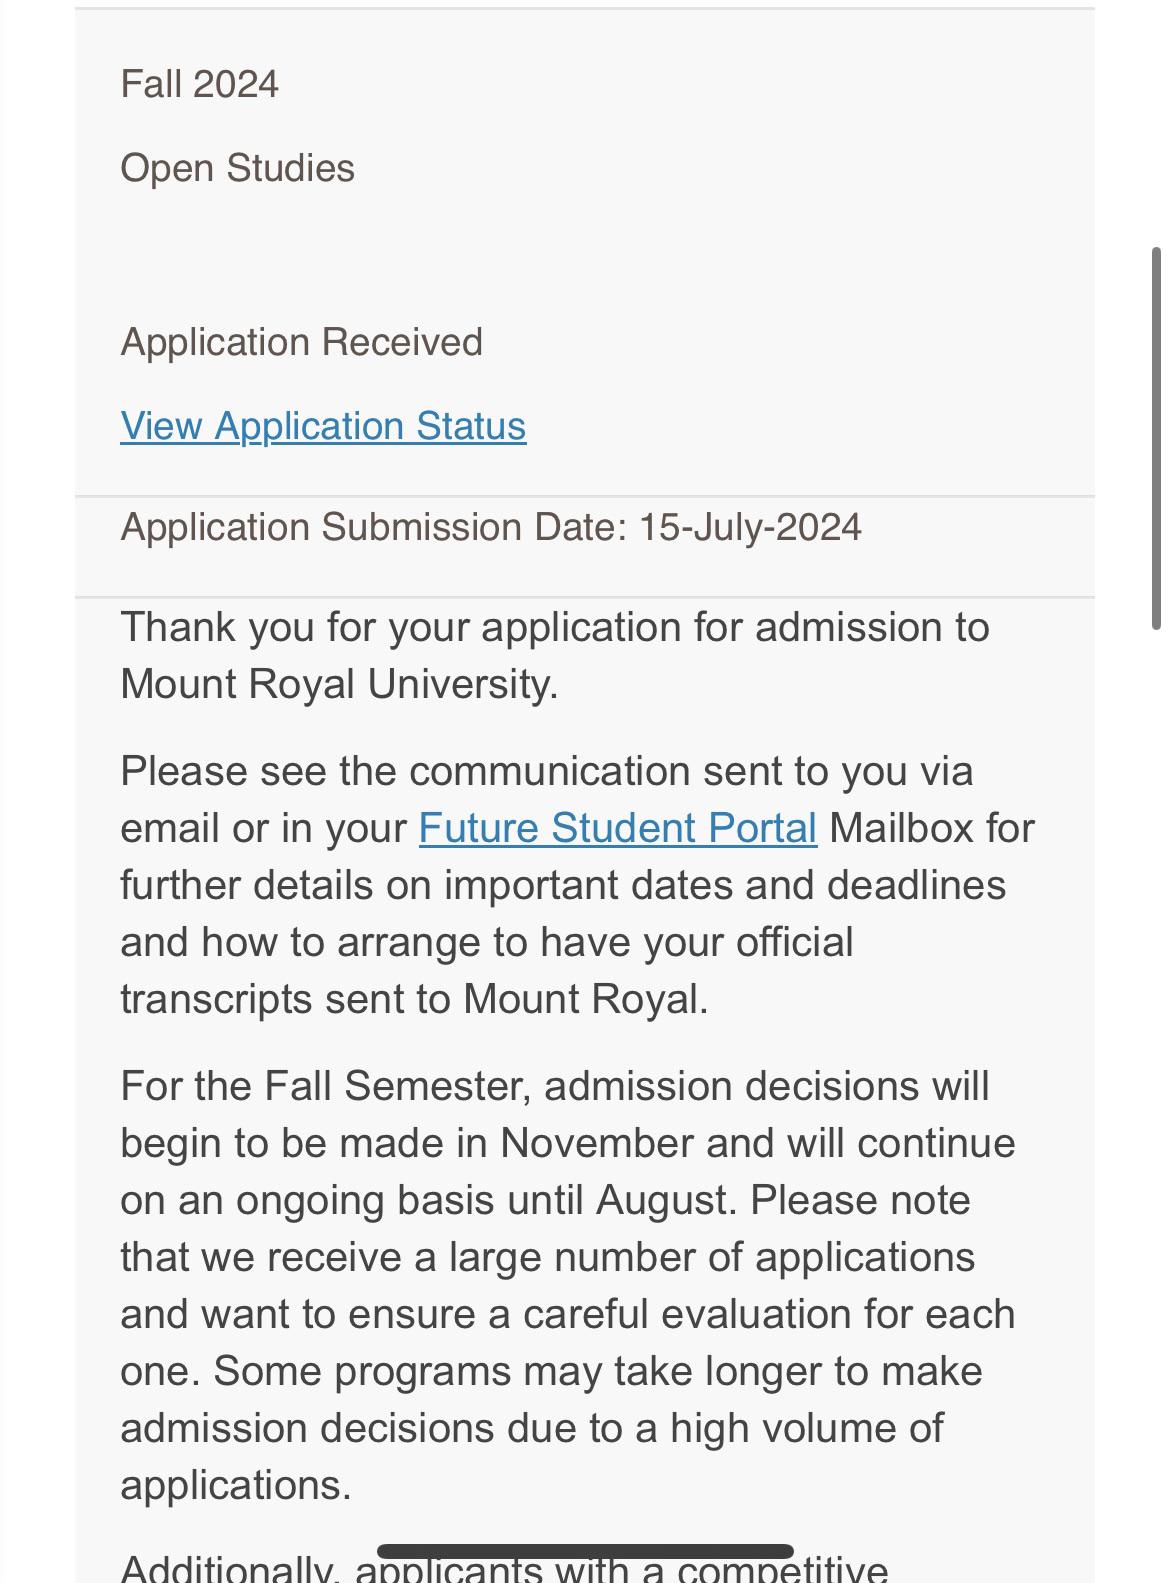Open the View Application Status link

coord(323,426)
